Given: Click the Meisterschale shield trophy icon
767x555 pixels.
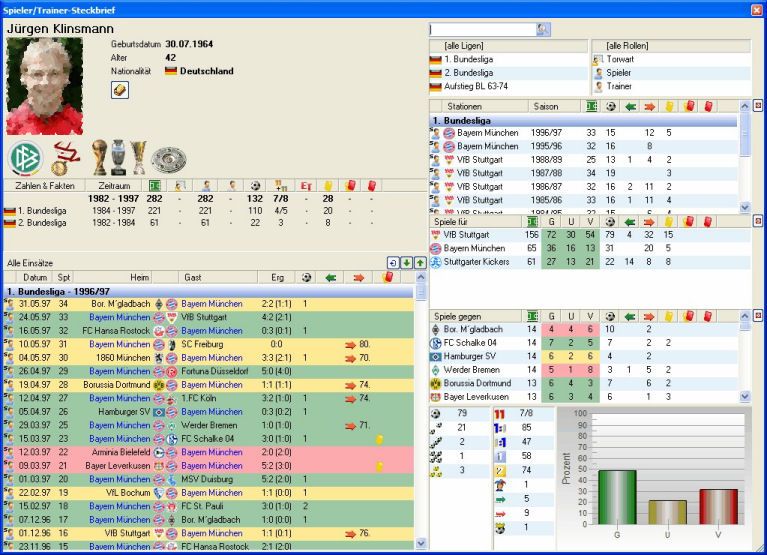Looking at the screenshot, I should click(169, 159).
